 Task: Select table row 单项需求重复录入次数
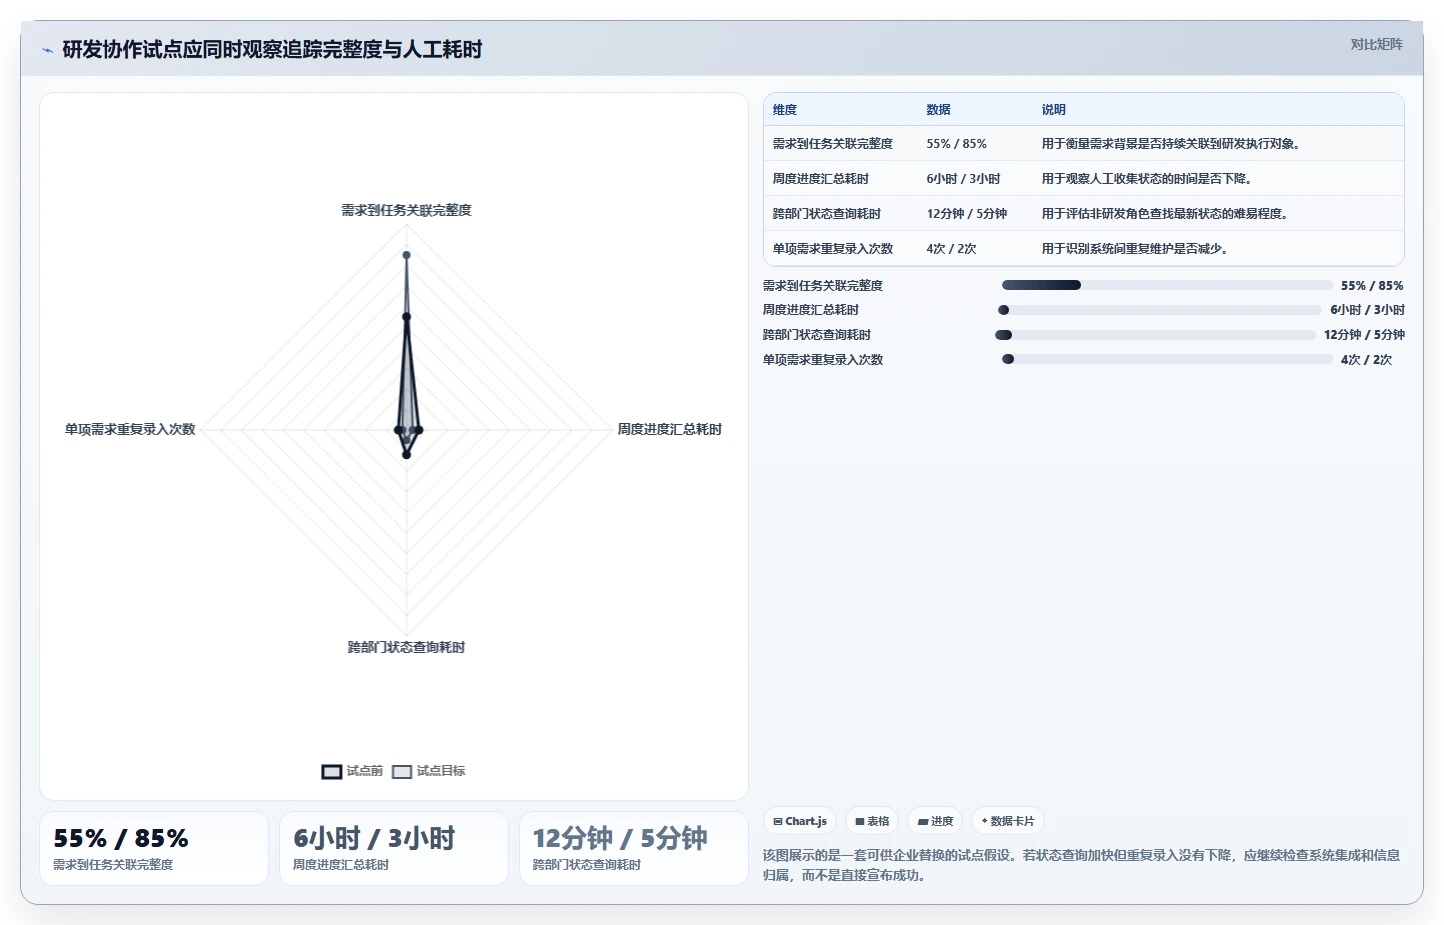[1083, 249]
